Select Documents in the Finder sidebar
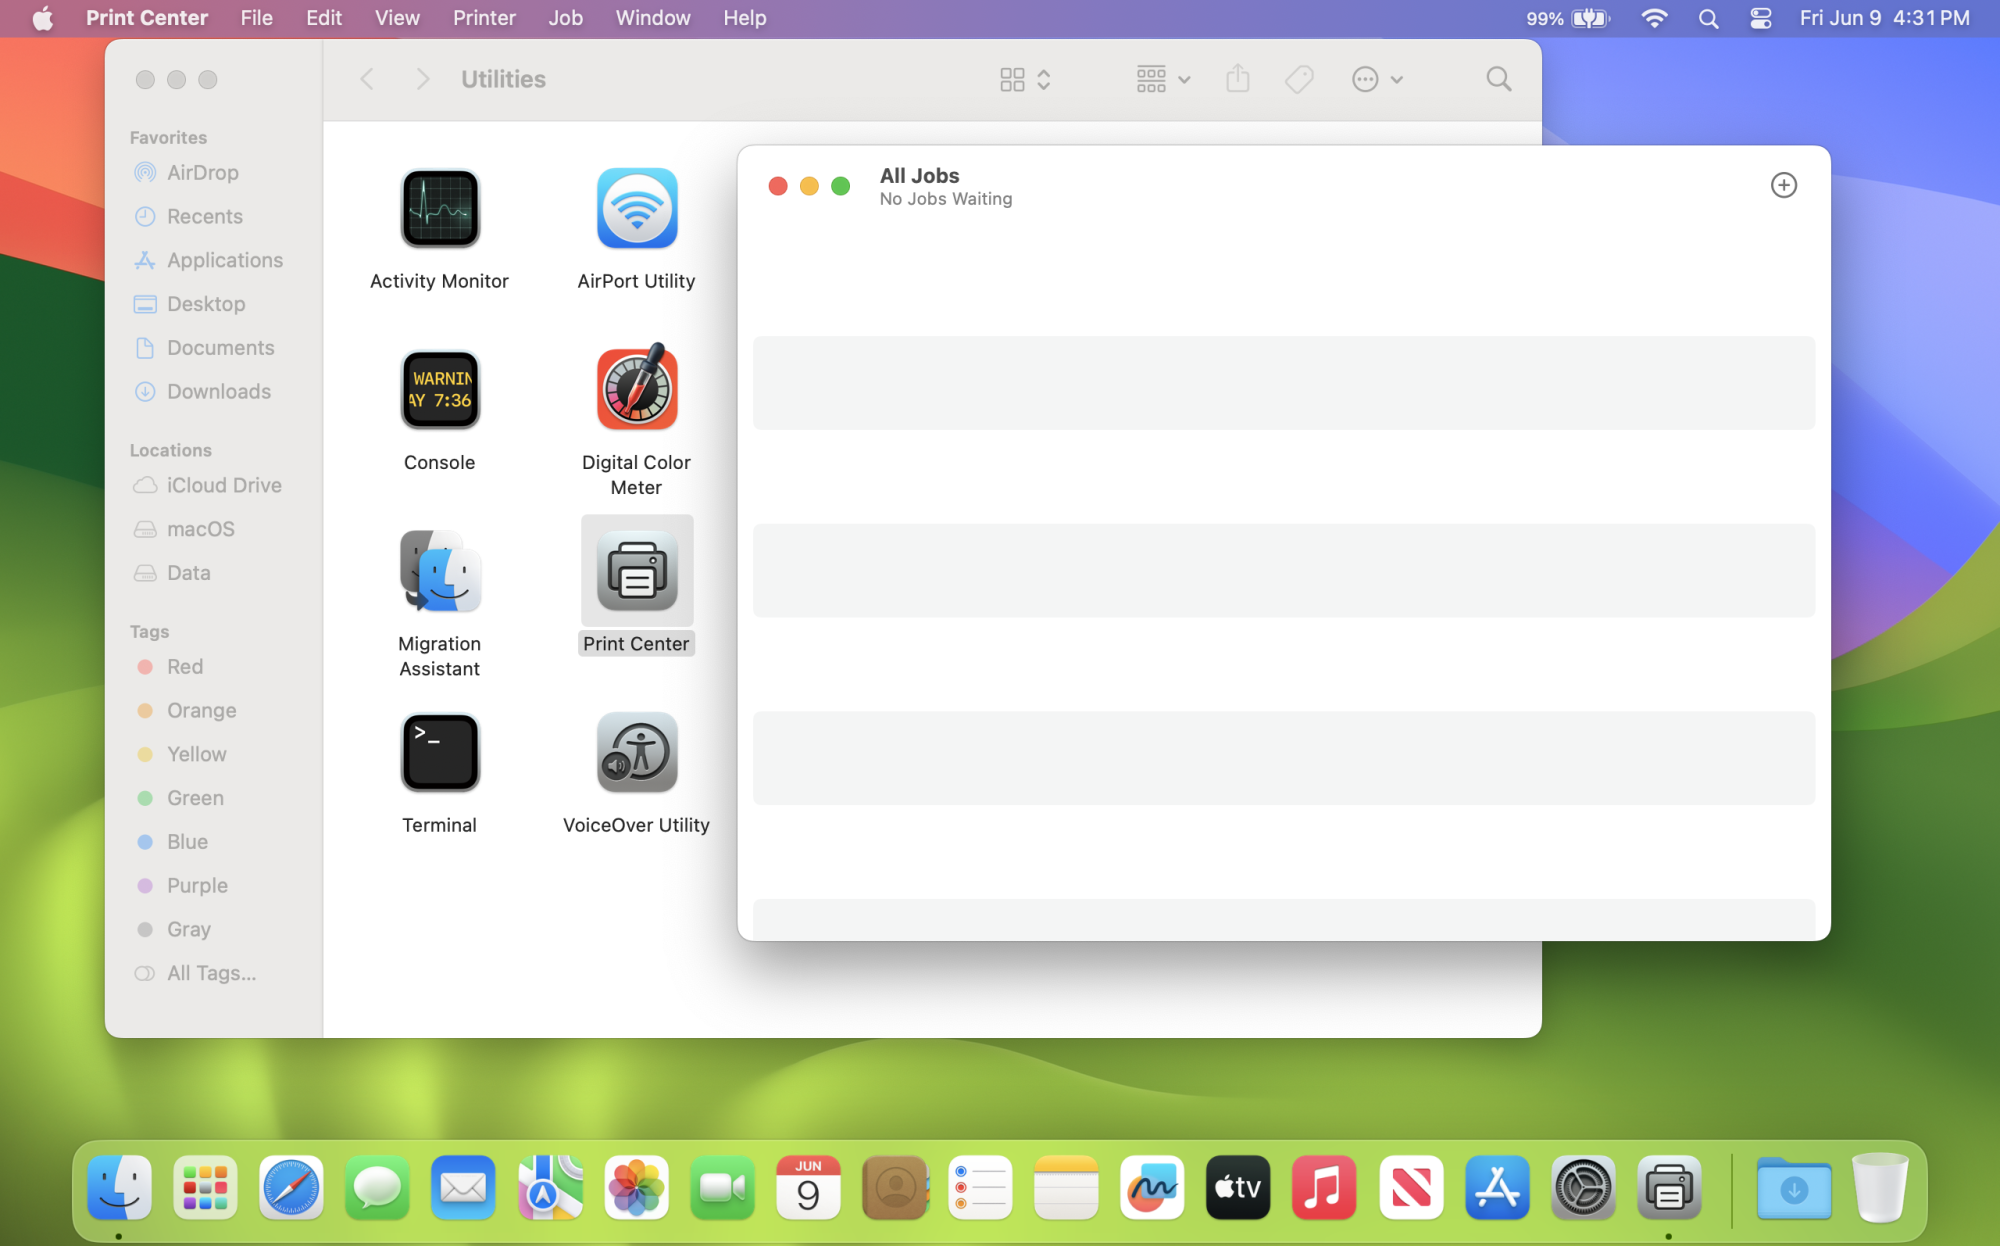Screen dimensions: 2000x1246 point(220,348)
